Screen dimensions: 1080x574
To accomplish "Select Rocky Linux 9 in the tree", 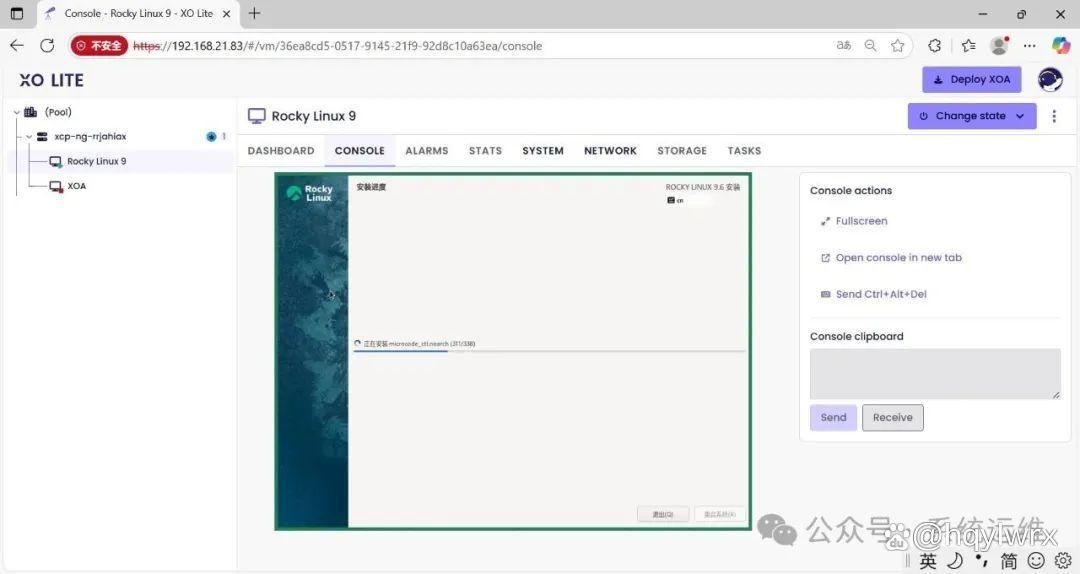I will point(96,161).
